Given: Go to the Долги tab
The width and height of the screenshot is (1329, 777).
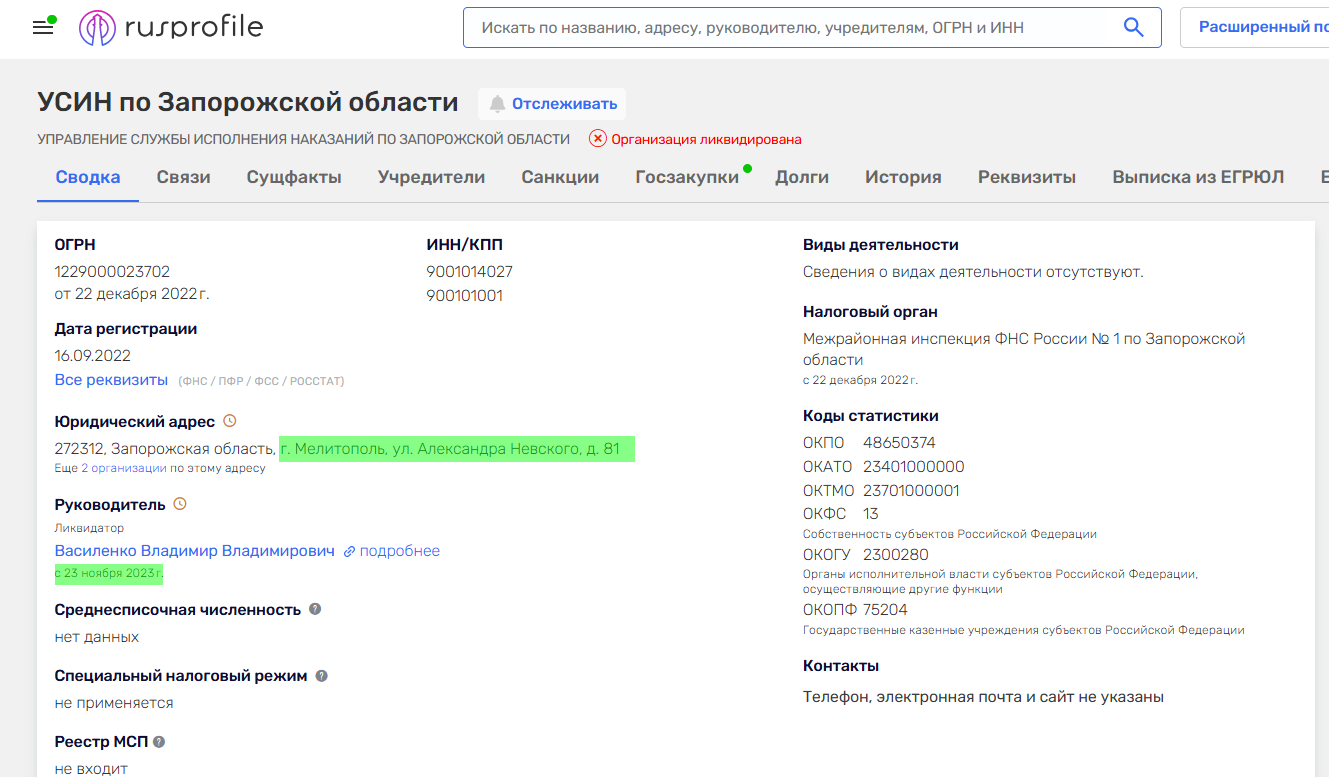Looking at the screenshot, I should point(802,177).
